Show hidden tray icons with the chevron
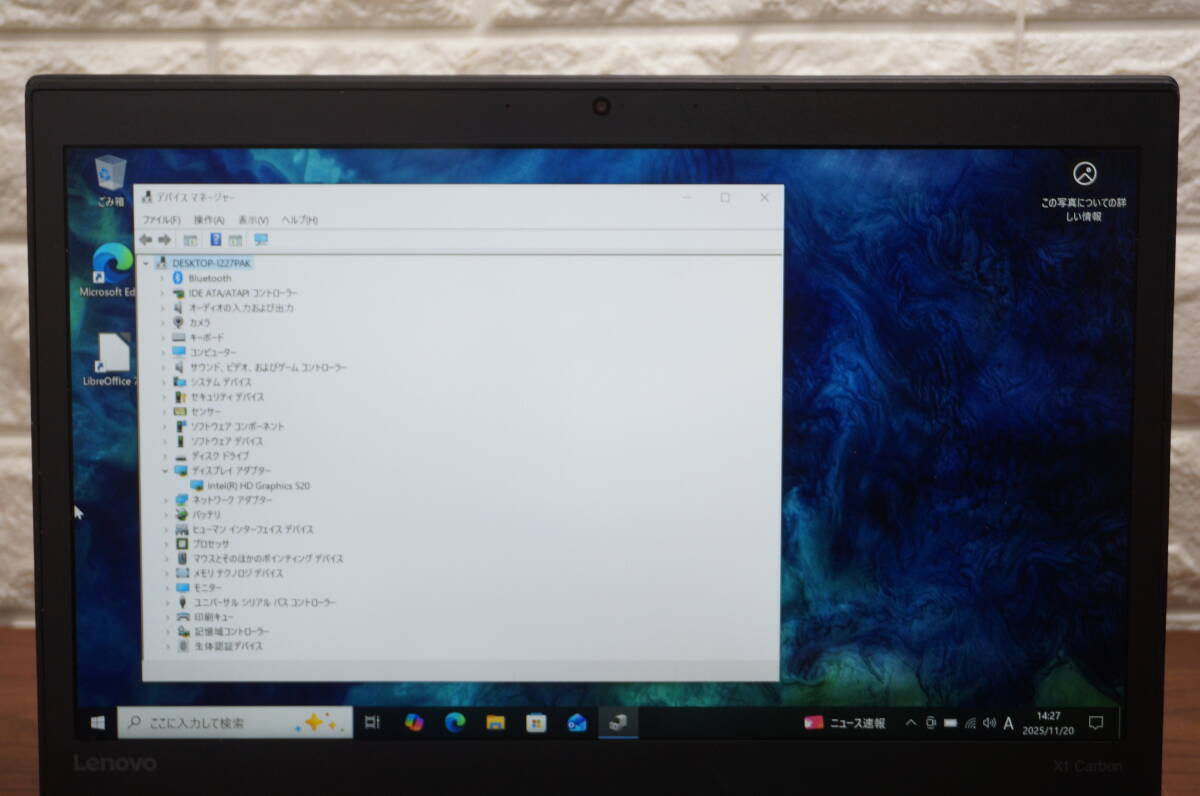Image resolution: width=1200 pixels, height=796 pixels. point(911,723)
